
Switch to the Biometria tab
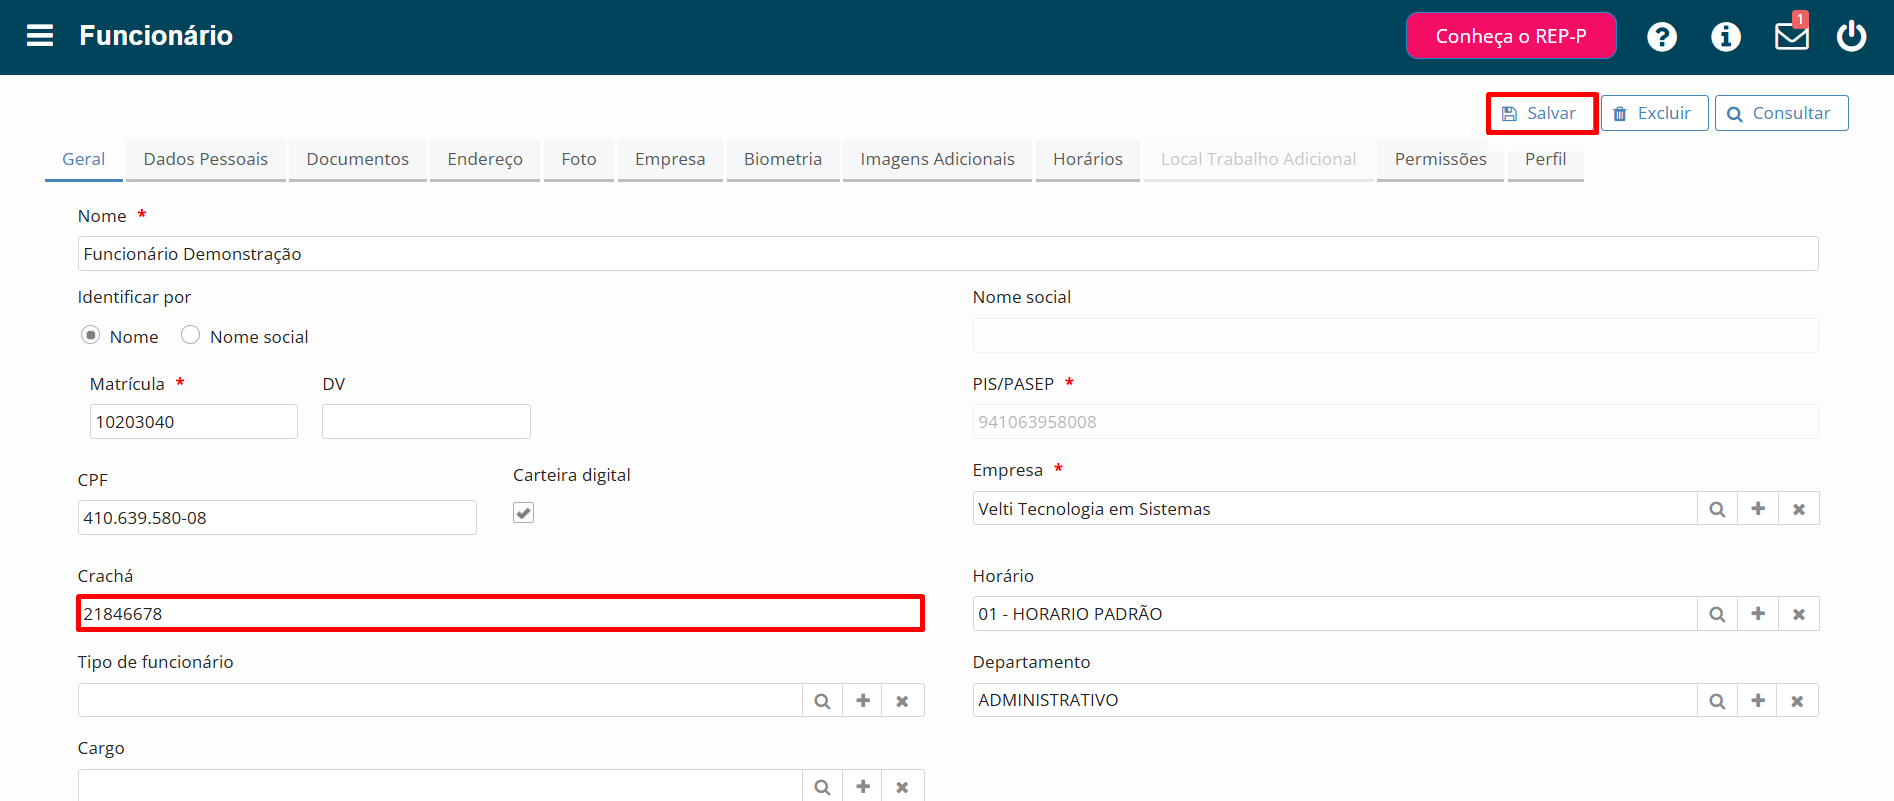click(x=783, y=159)
